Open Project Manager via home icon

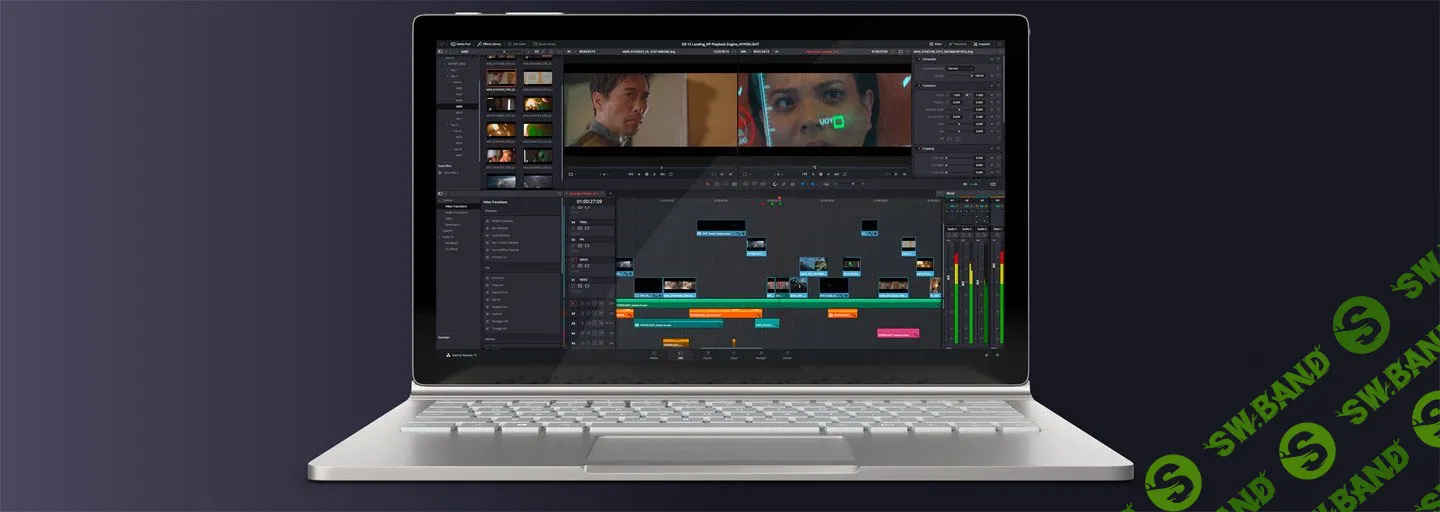pyautogui.click(x=986, y=354)
